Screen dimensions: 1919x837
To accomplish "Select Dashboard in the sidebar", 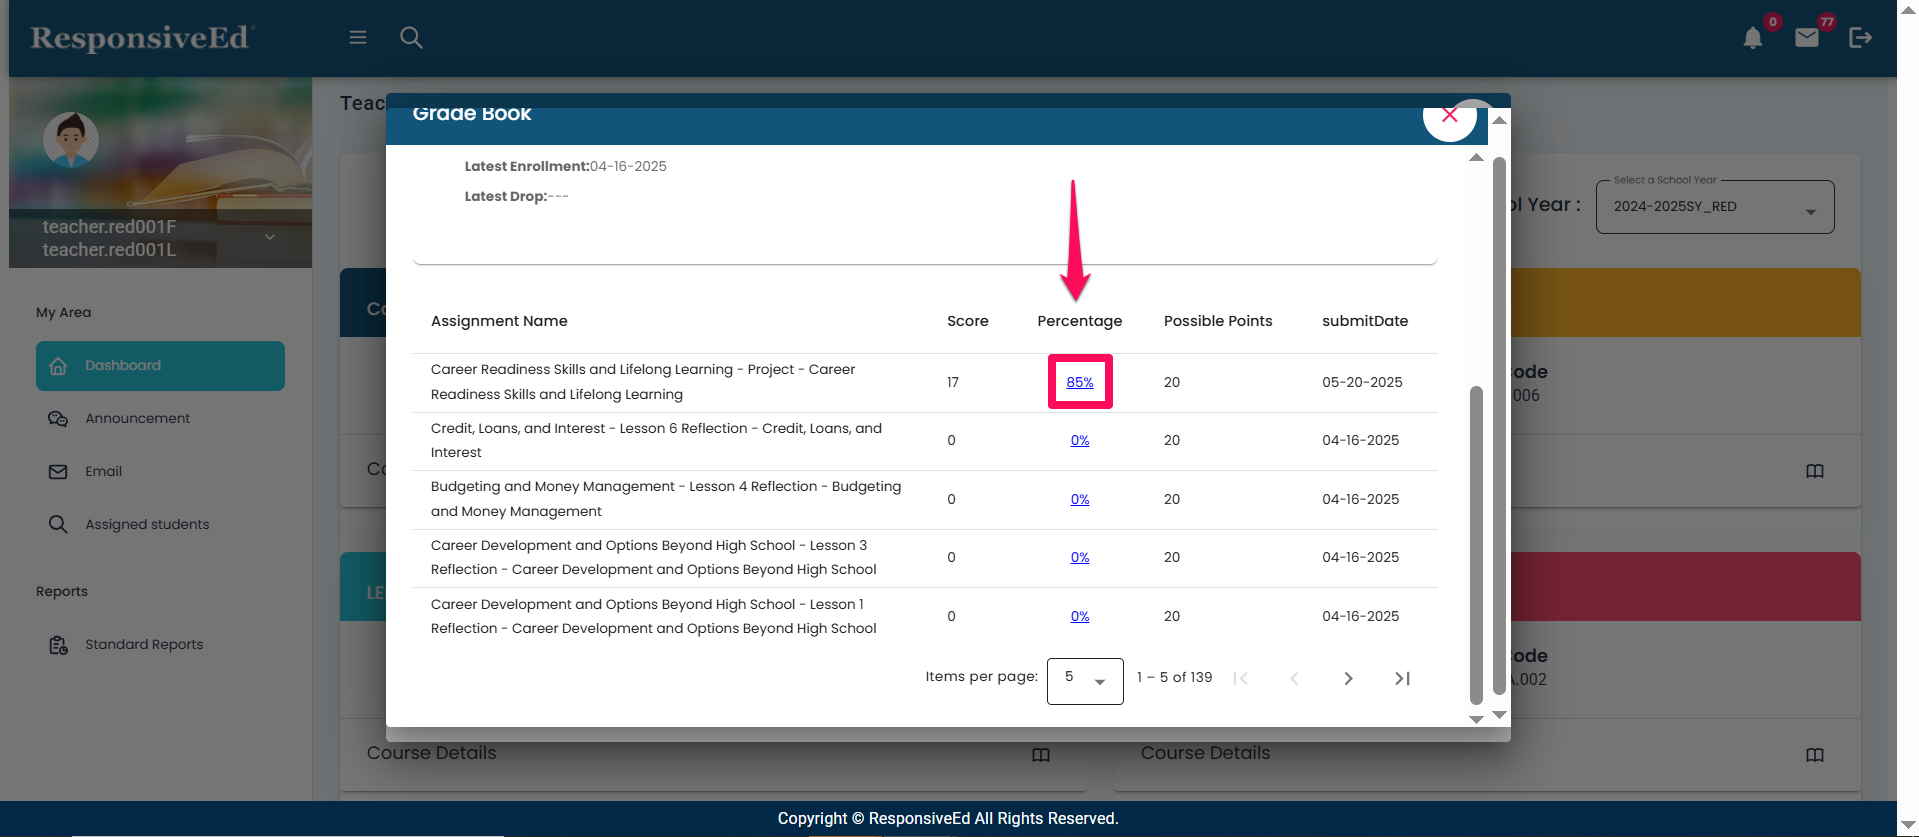I will [160, 366].
